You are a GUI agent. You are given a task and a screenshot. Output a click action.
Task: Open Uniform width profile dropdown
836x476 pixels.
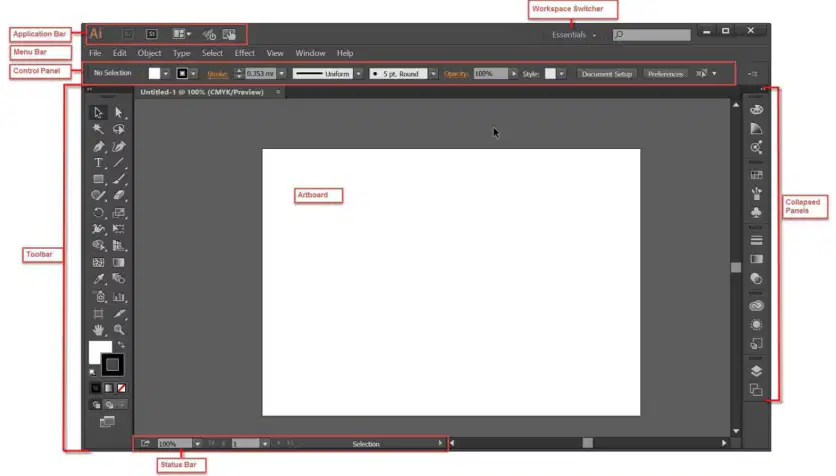pyautogui.click(x=358, y=74)
